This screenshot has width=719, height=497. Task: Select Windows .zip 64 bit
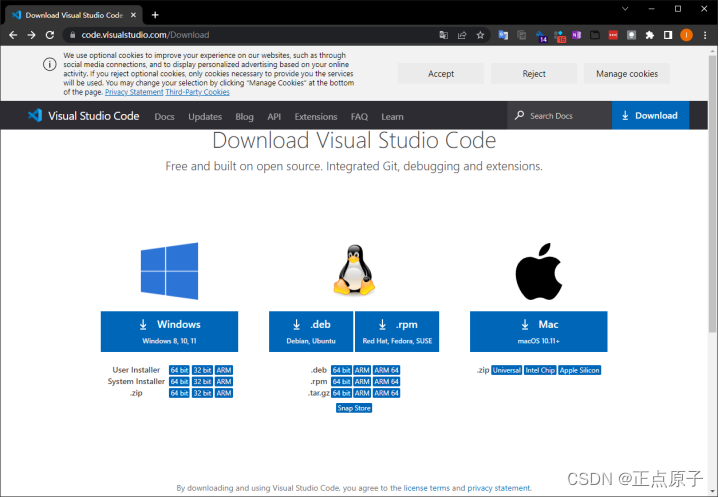point(179,393)
